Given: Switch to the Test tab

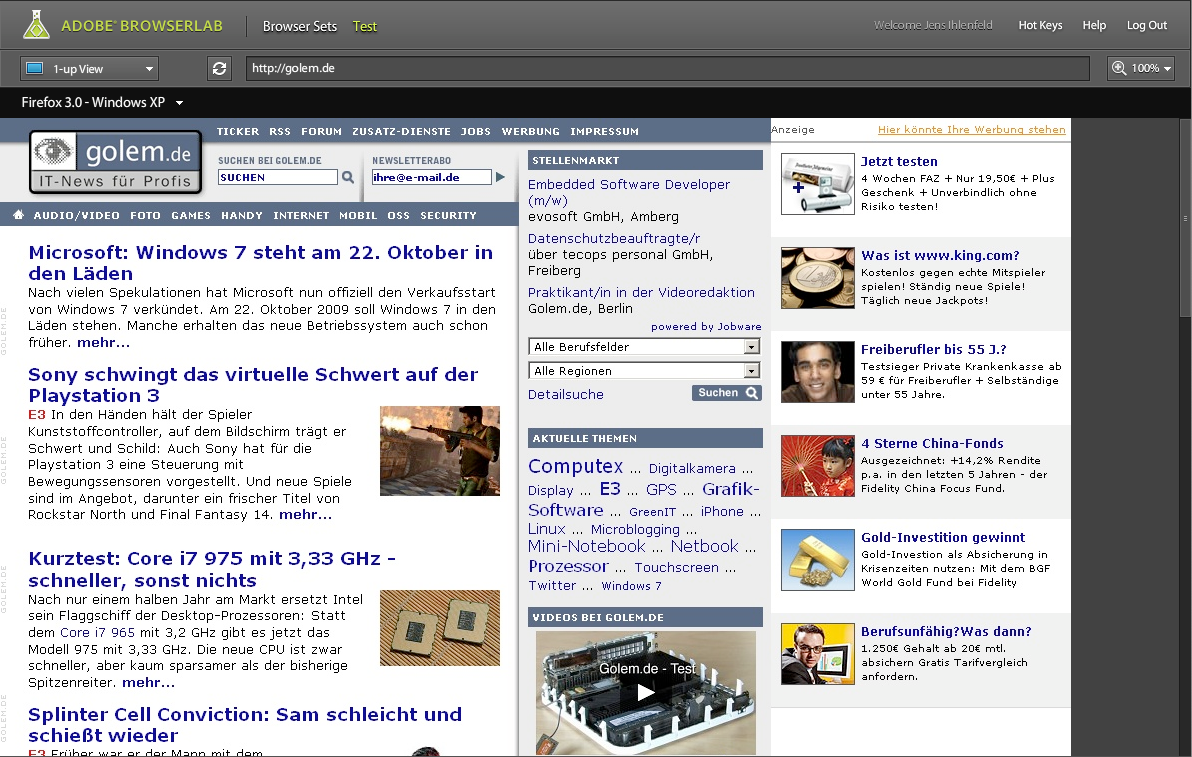Looking at the screenshot, I should click(365, 26).
